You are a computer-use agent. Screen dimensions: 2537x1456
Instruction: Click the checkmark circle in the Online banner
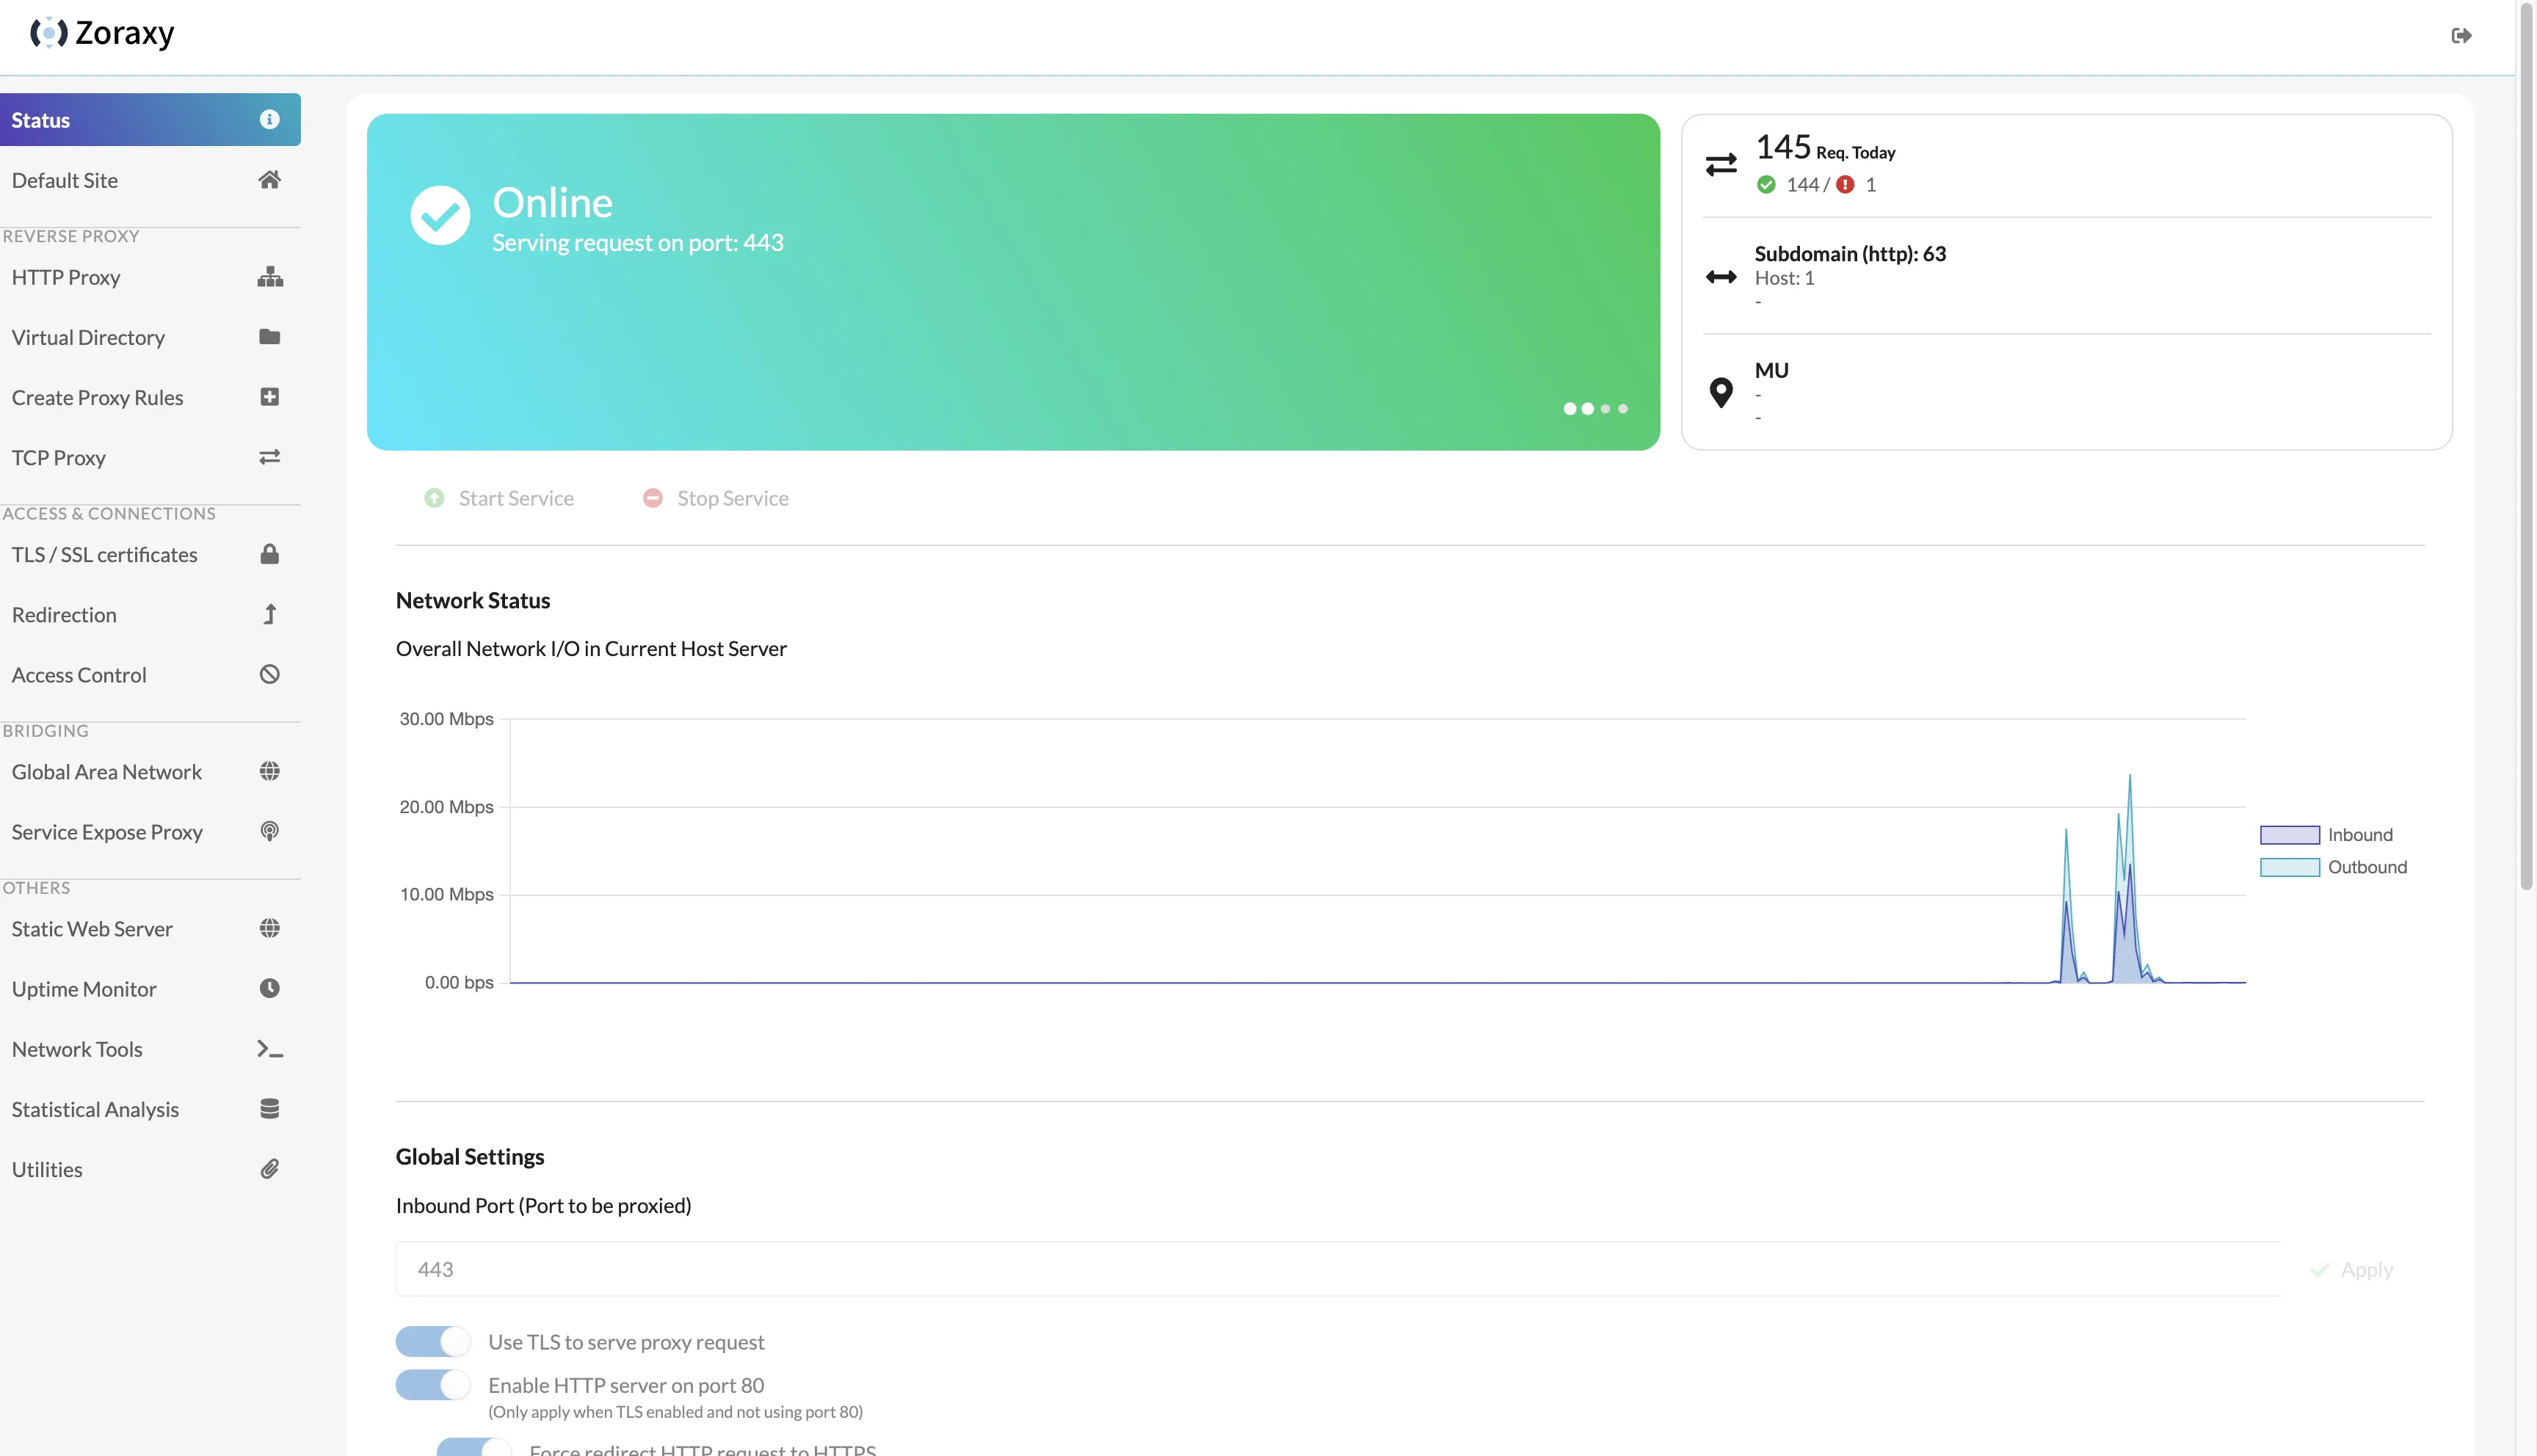pyautogui.click(x=440, y=215)
